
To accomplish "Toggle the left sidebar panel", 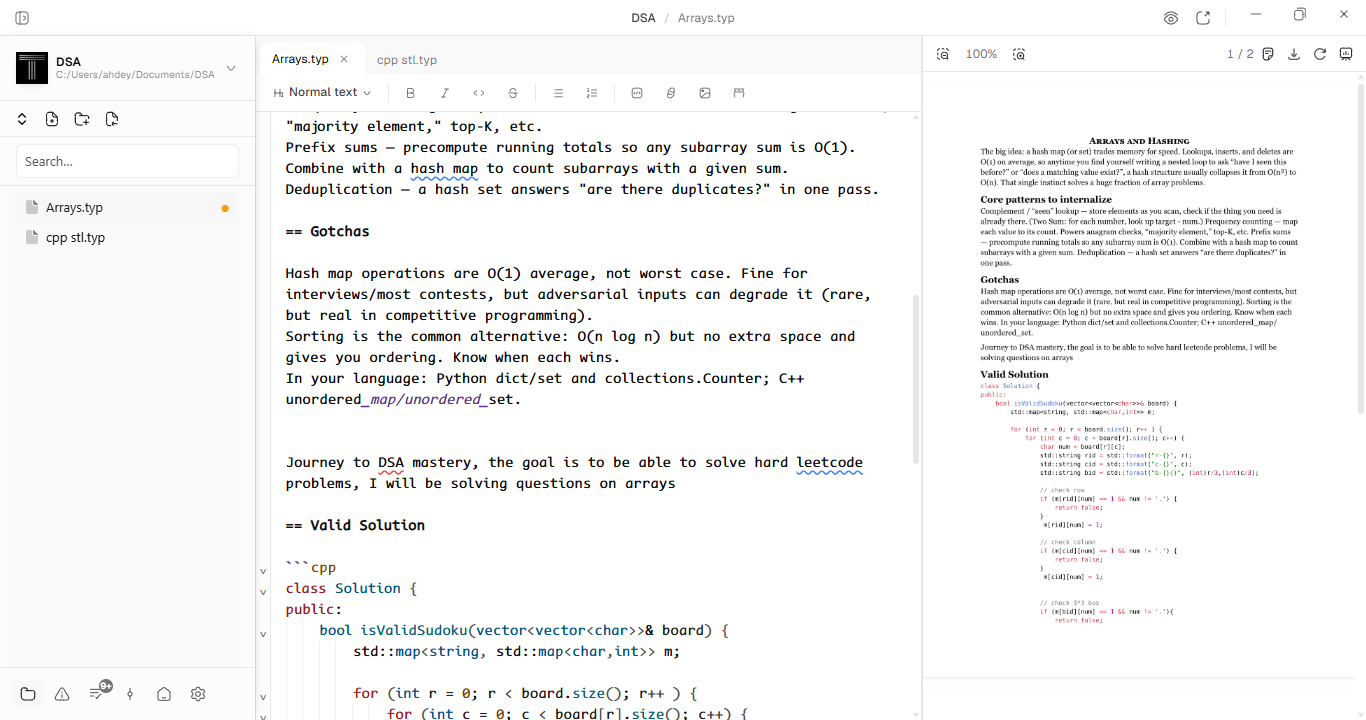I will (x=22, y=18).
